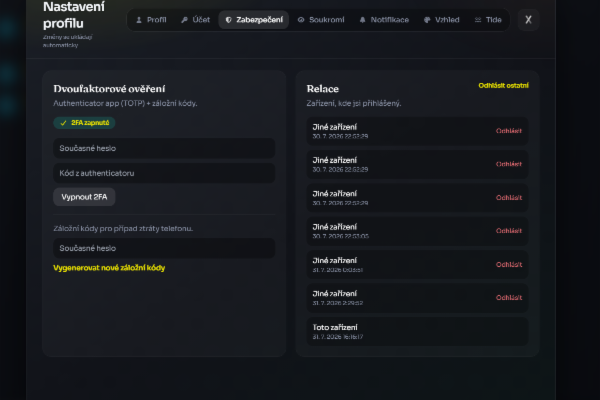Focus the first Současné heslo field
The image size is (600, 400).
[164, 148]
